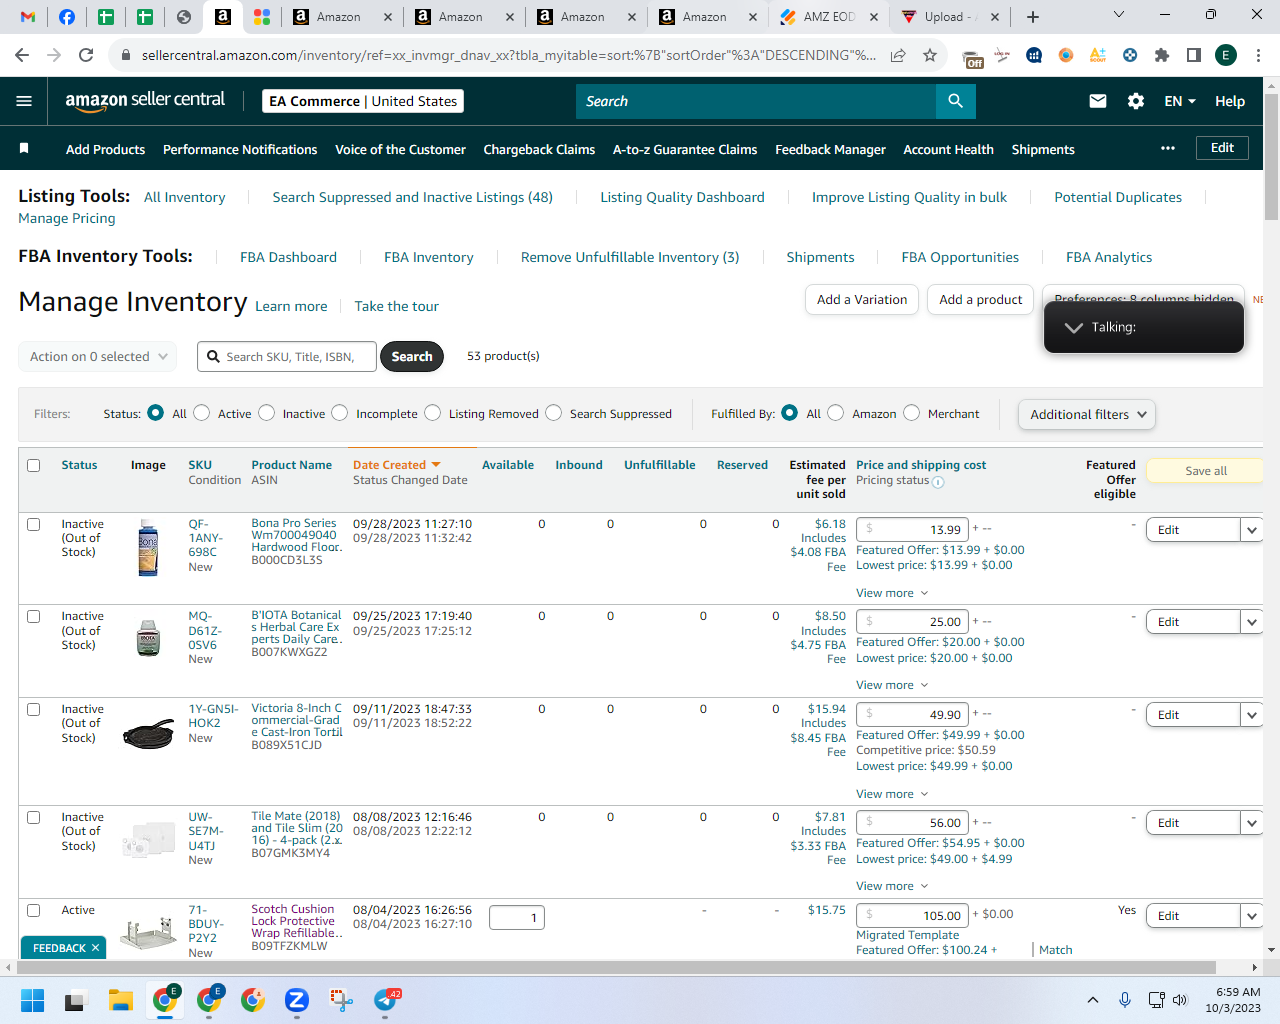
Task: Toggle the browser side panel icon
Action: click(1194, 55)
